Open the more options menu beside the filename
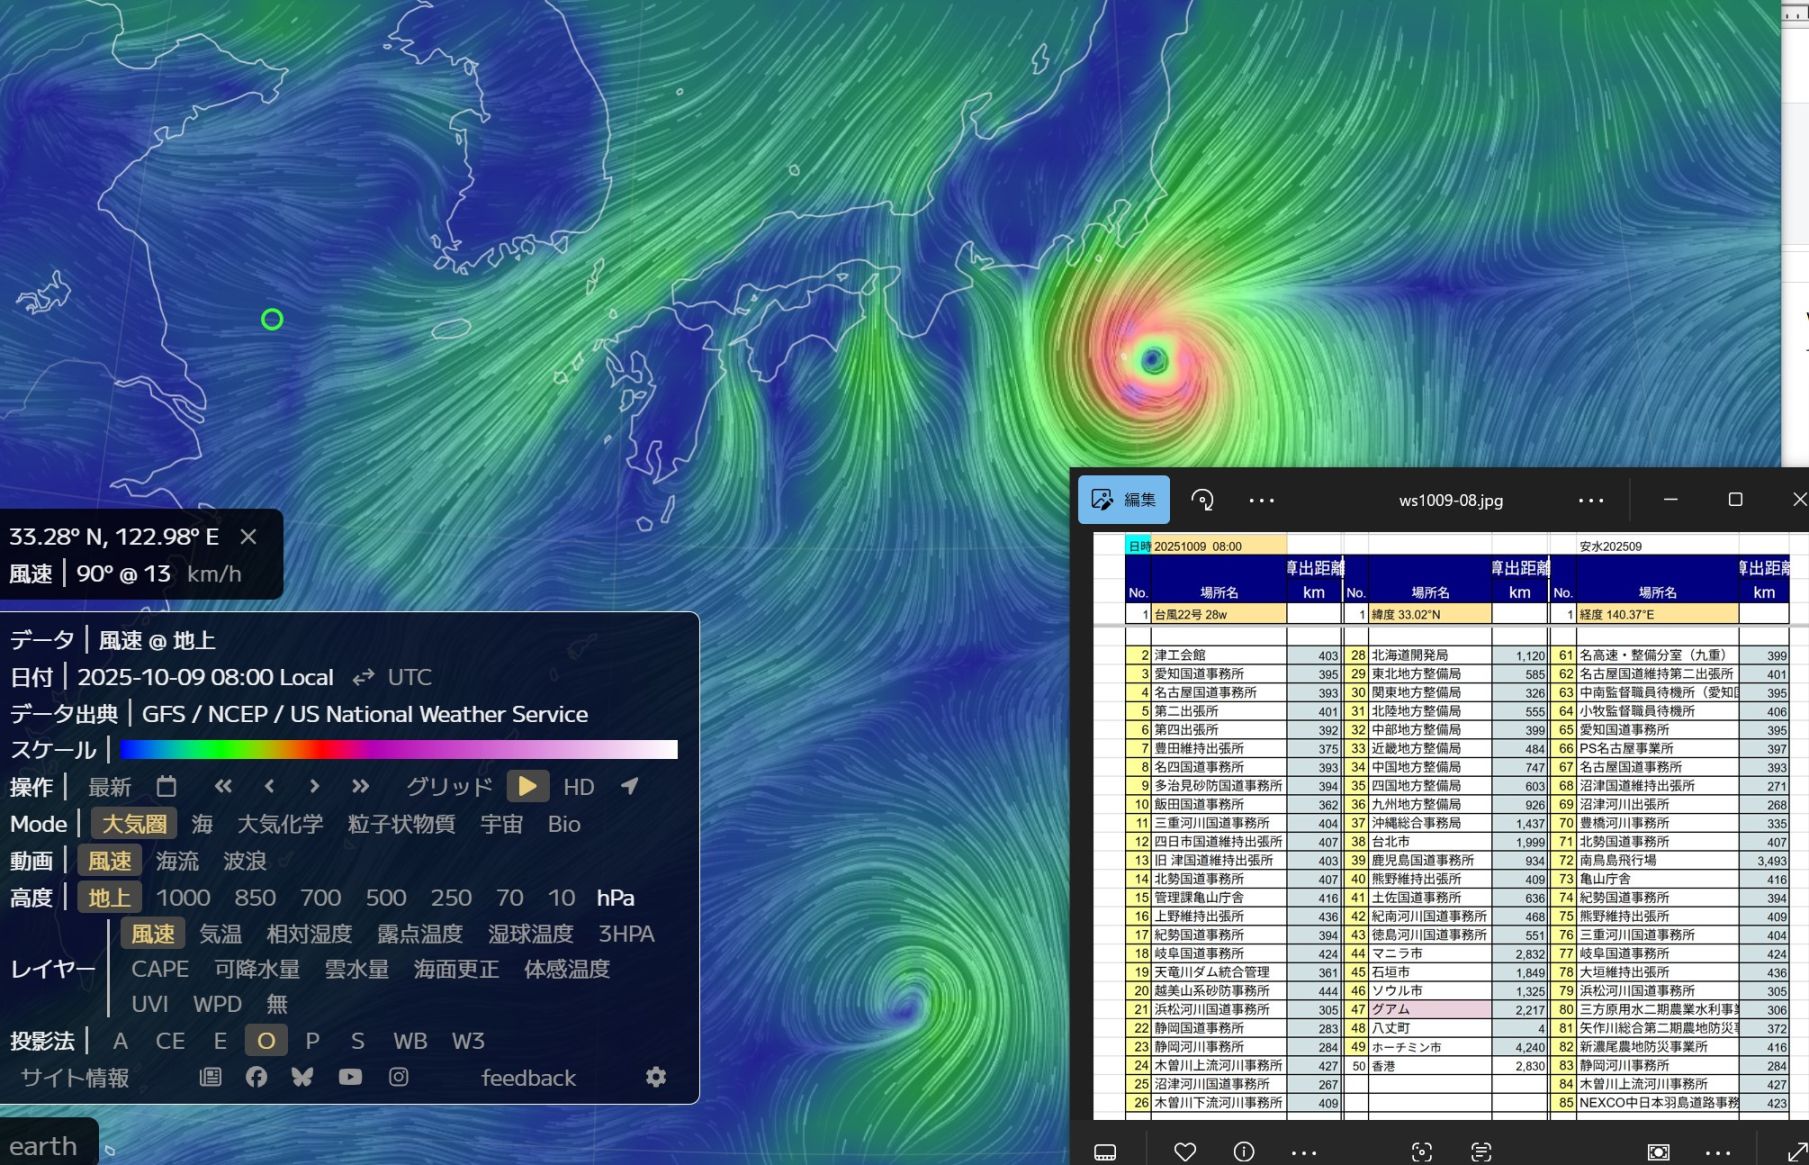1809x1165 pixels. point(1591,500)
